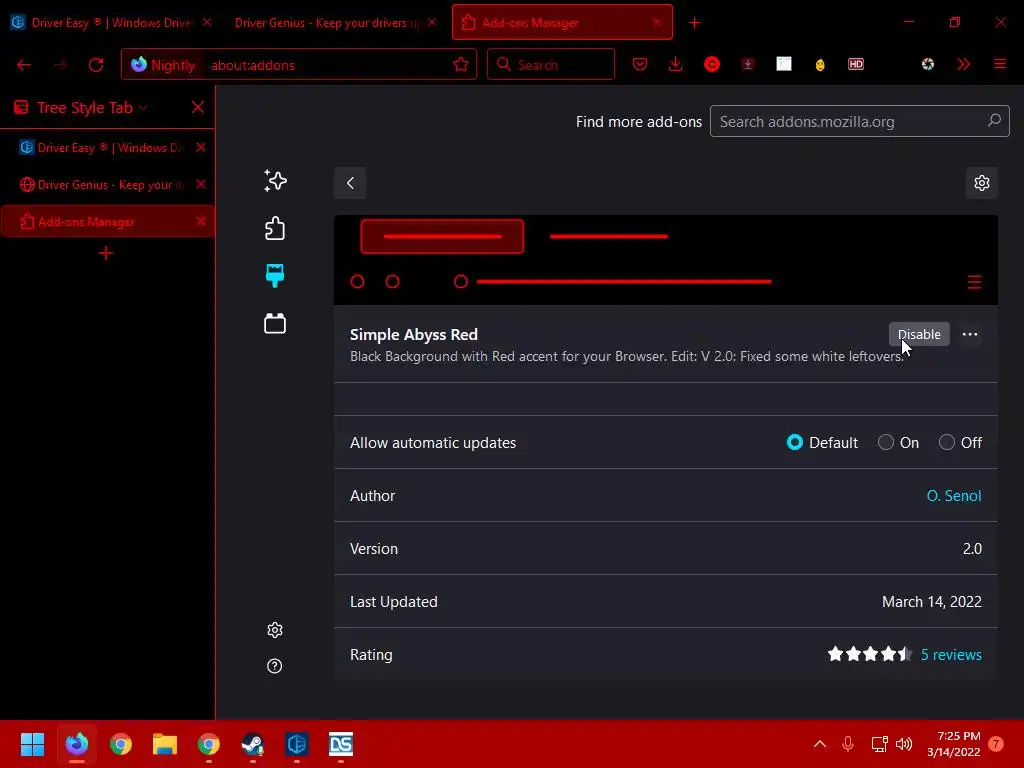Open author O. Senol link
1024x768 pixels.
click(x=953, y=496)
